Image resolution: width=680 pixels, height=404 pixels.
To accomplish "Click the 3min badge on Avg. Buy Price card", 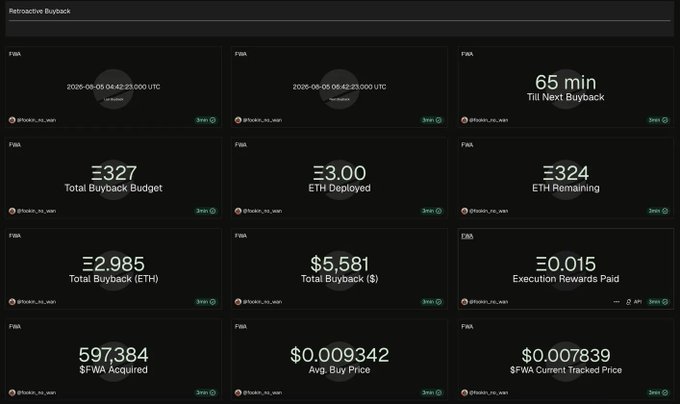I will coord(432,393).
